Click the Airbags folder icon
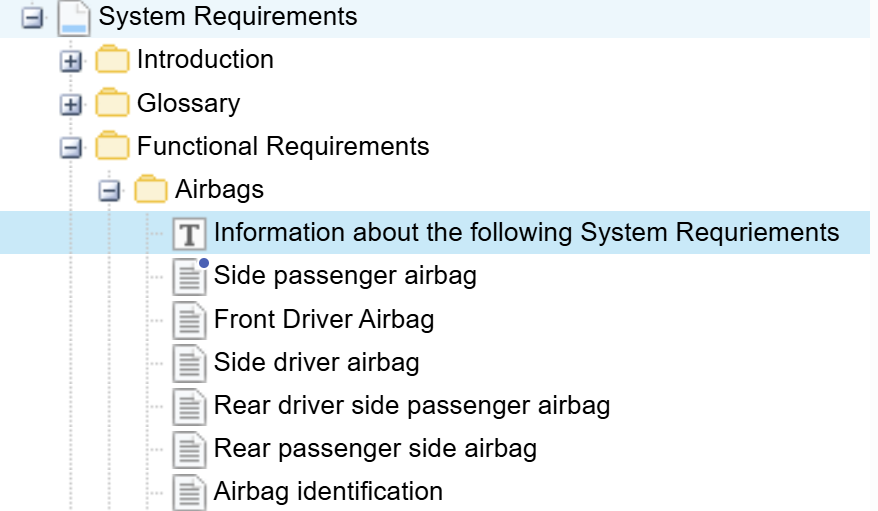This screenshot has width=878, height=511. [x=151, y=189]
